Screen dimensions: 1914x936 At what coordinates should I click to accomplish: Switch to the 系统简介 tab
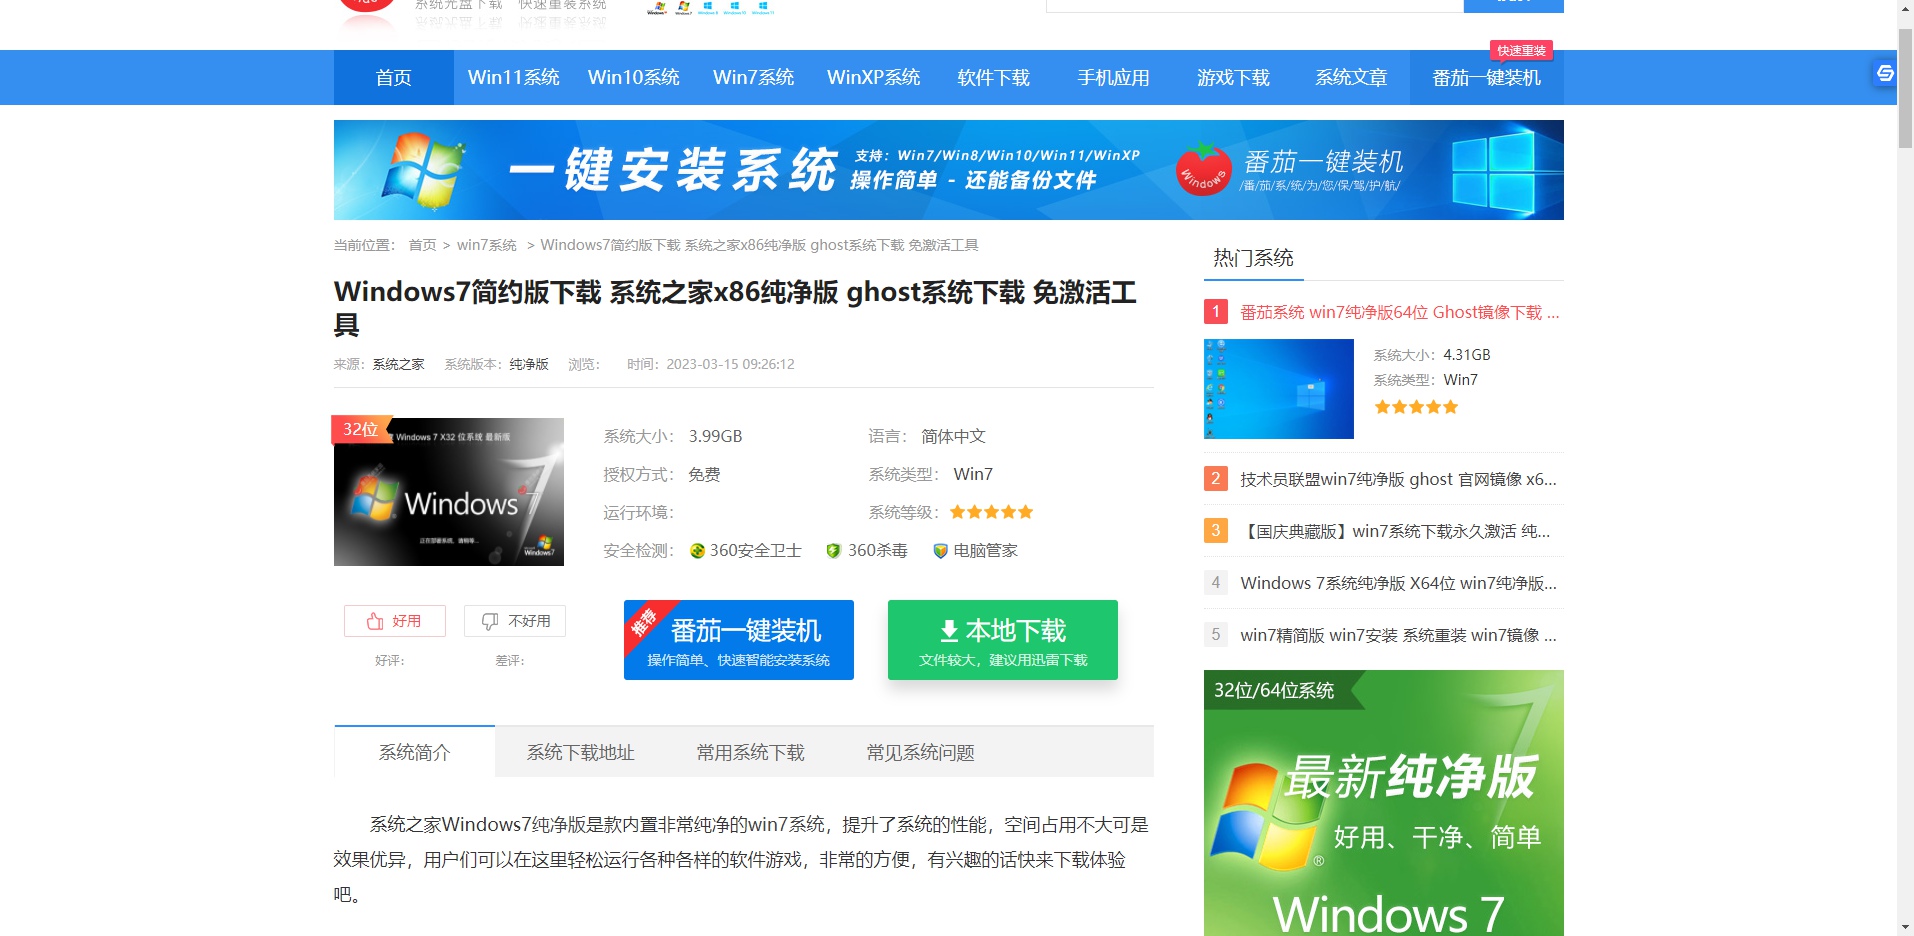click(x=415, y=752)
